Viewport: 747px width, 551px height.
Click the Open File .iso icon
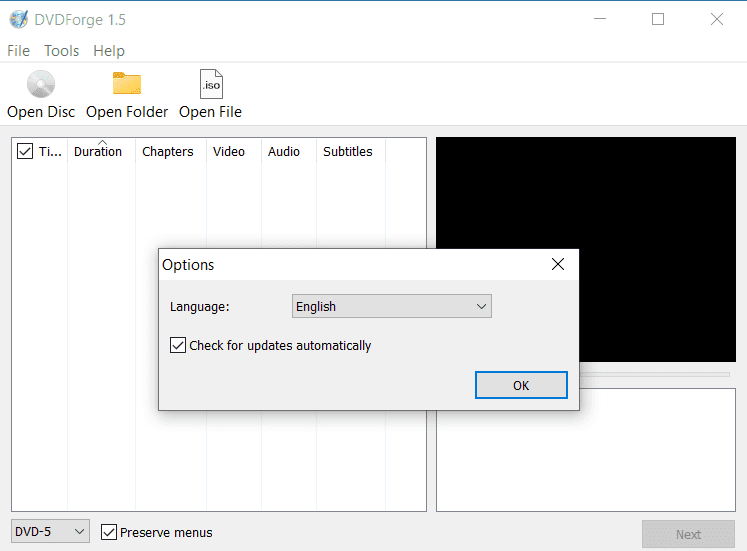point(211,84)
